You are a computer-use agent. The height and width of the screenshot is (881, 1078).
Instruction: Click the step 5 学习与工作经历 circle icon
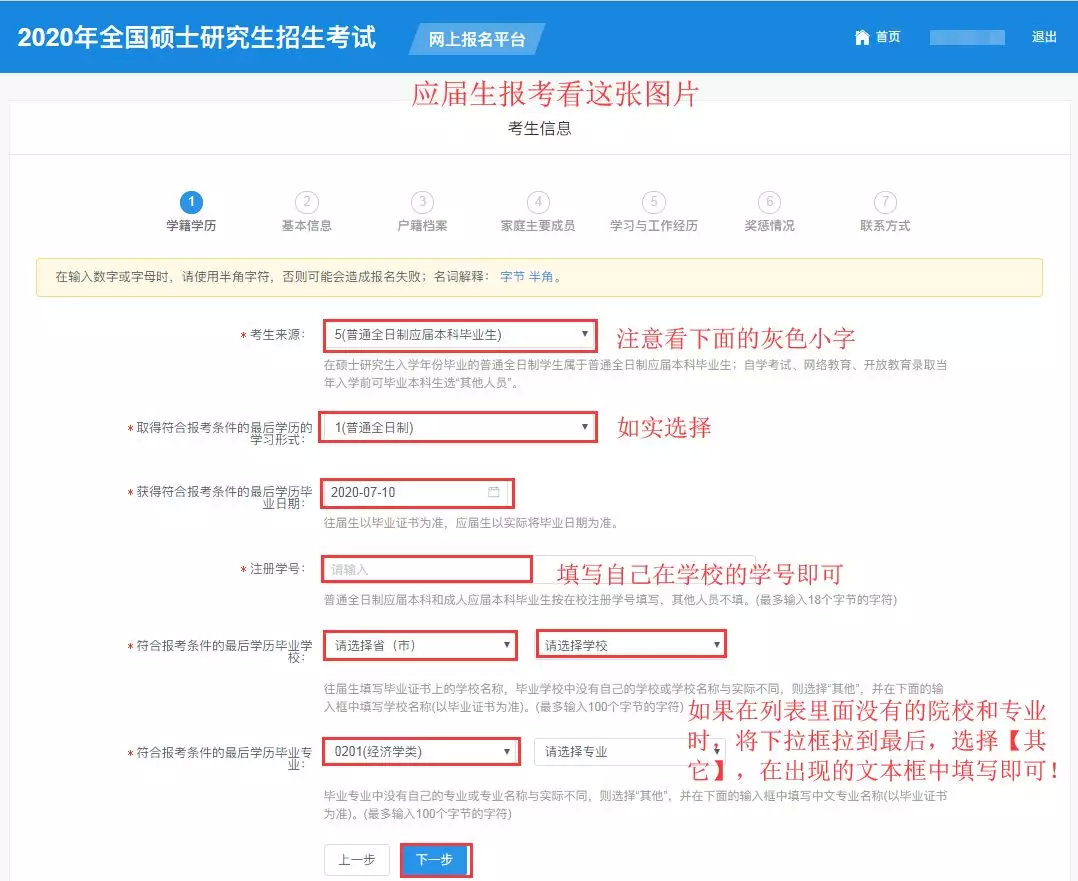pos(654,200)
